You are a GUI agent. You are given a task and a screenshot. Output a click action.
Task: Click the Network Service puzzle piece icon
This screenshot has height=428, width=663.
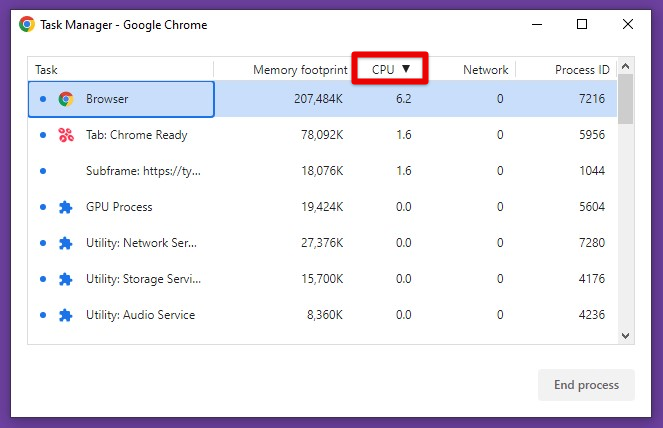[66, 243]
